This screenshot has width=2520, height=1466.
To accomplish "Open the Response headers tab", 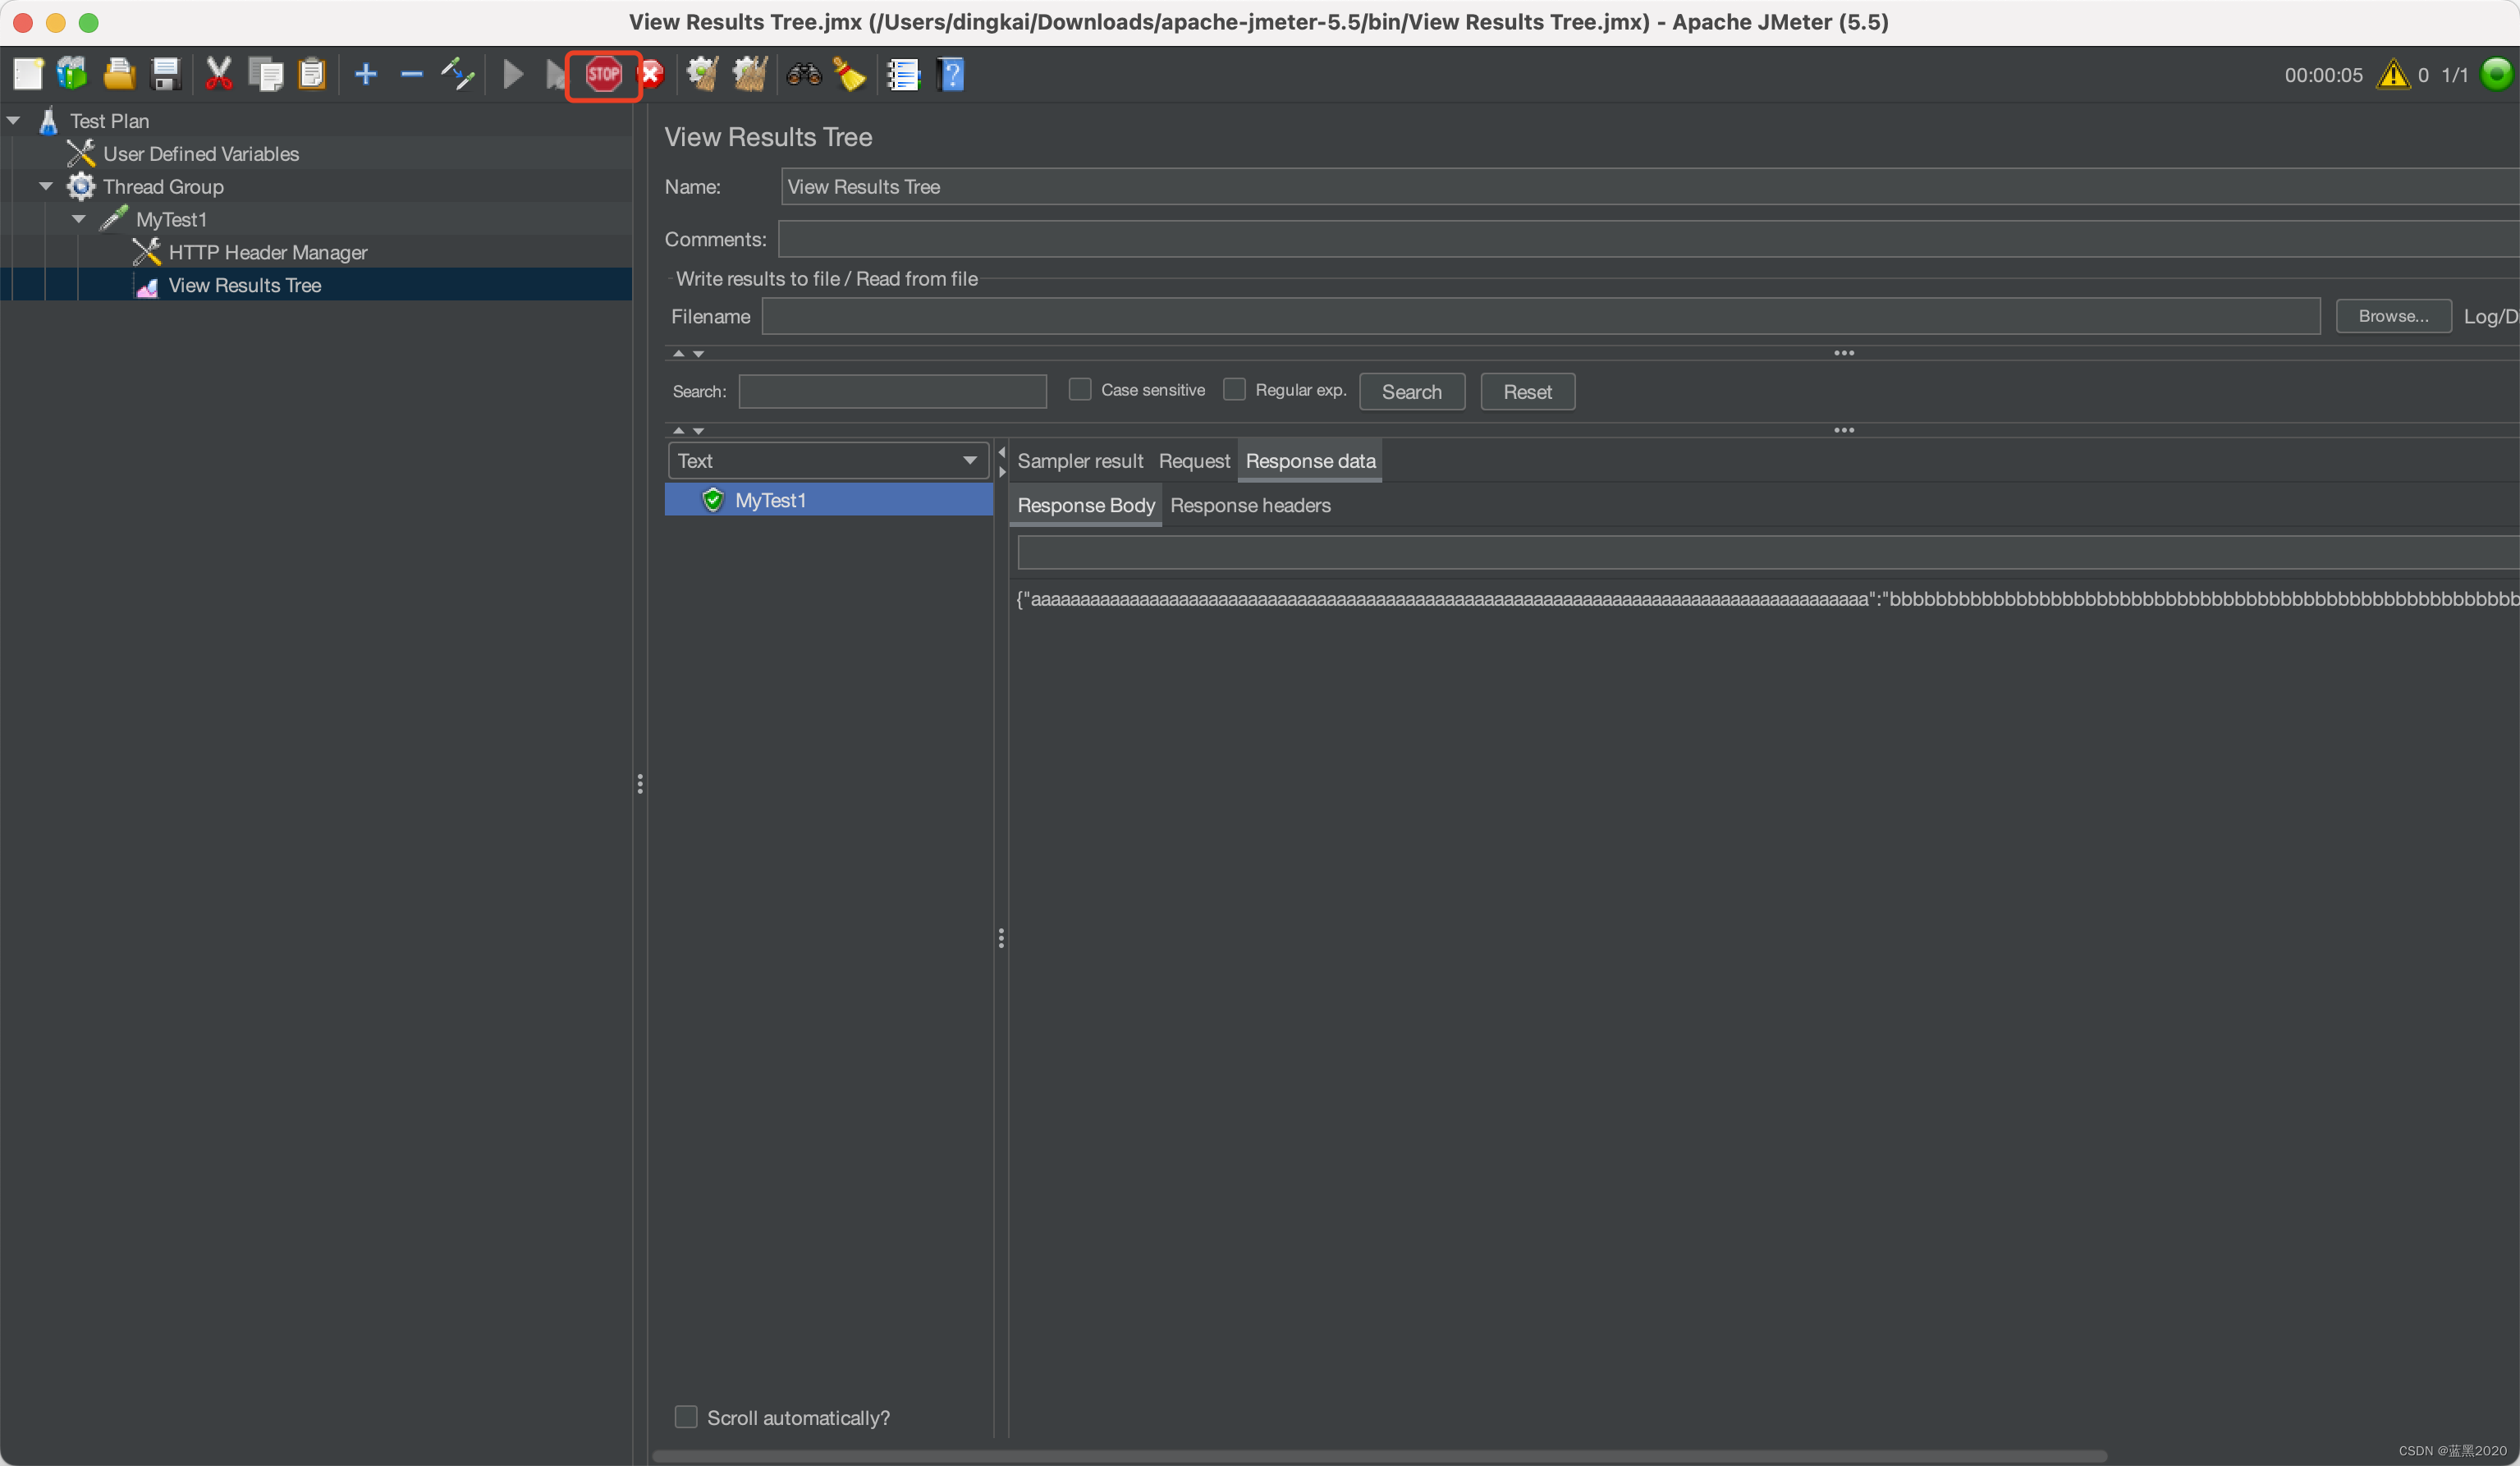I will 1249,505.
